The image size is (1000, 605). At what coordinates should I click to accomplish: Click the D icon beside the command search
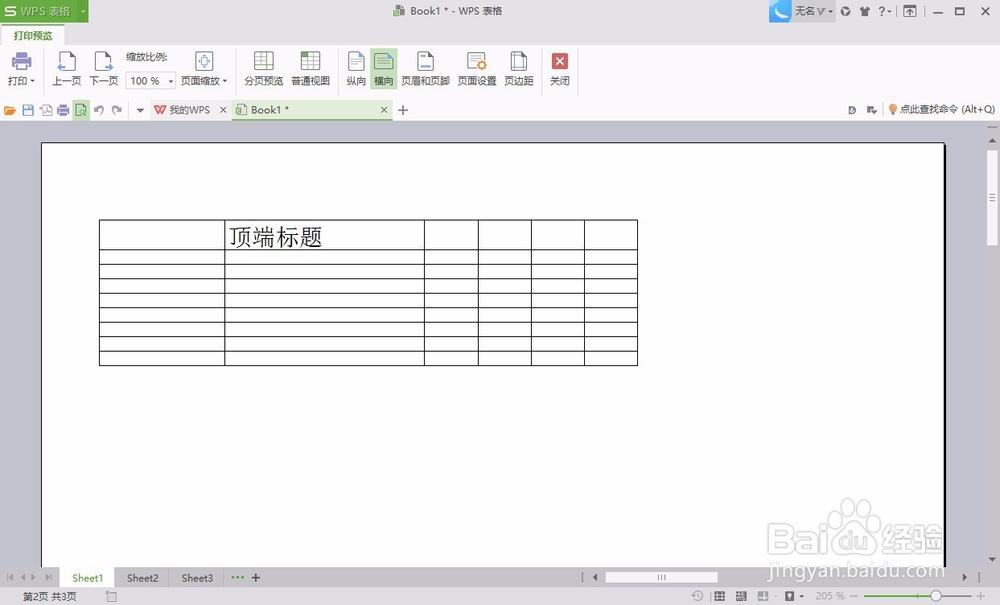click(852, 110)
